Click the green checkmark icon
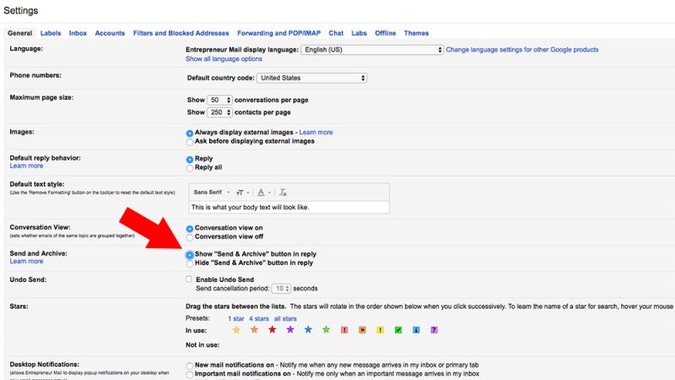675x380 pixels. click(398, 330)
